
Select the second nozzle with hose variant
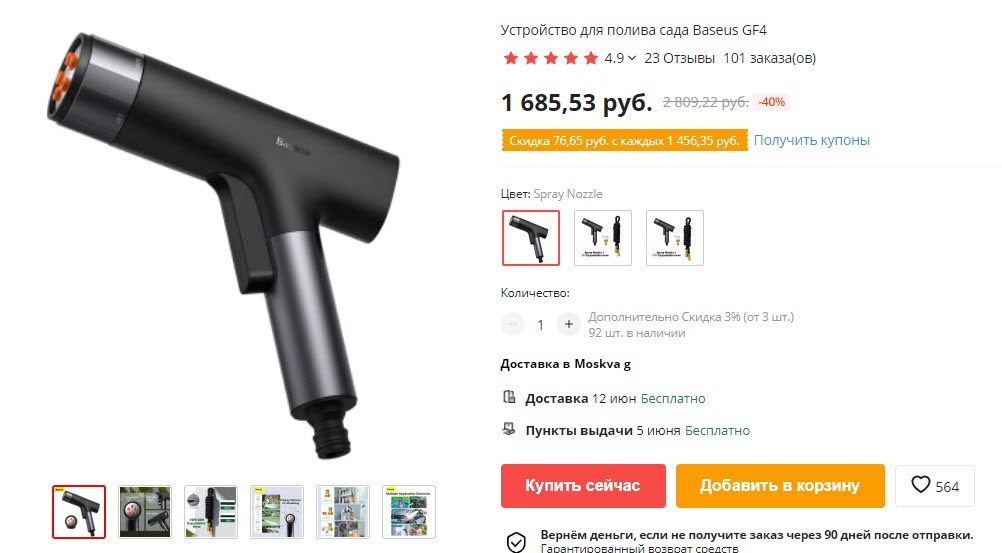603,238
